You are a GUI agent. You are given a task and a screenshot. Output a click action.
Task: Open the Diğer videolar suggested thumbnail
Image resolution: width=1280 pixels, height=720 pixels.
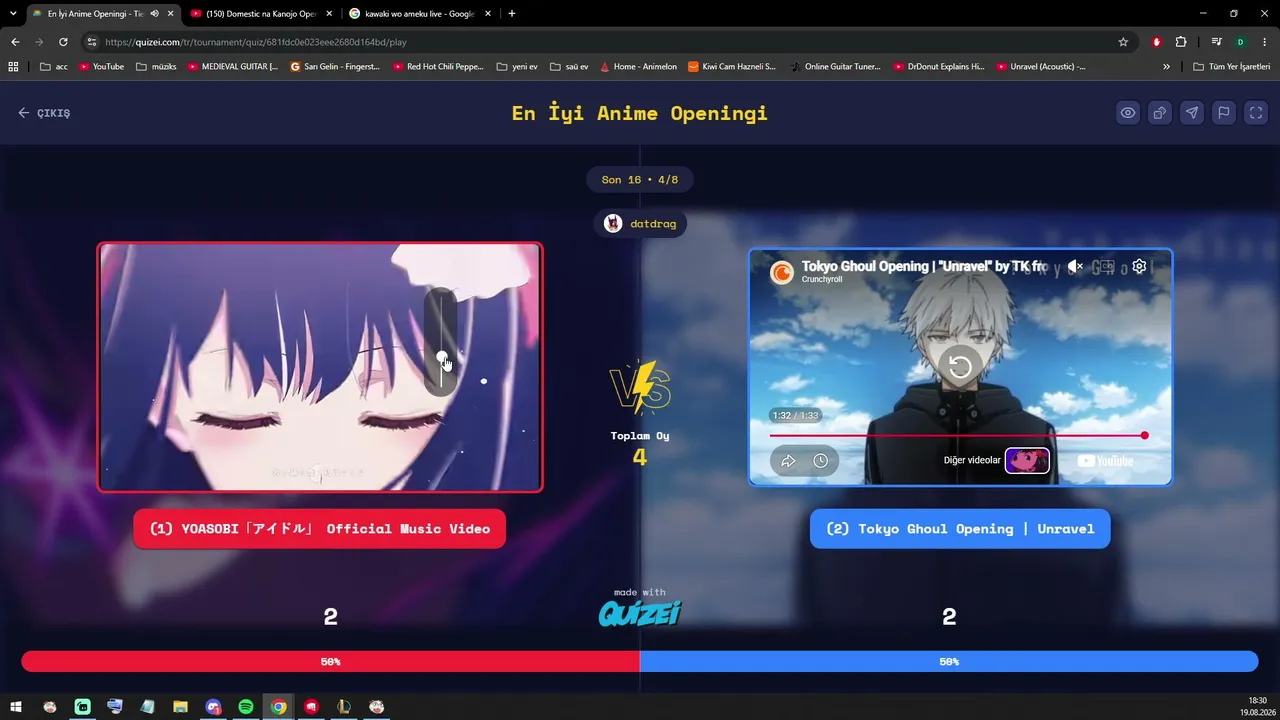tap(1027, 460)
